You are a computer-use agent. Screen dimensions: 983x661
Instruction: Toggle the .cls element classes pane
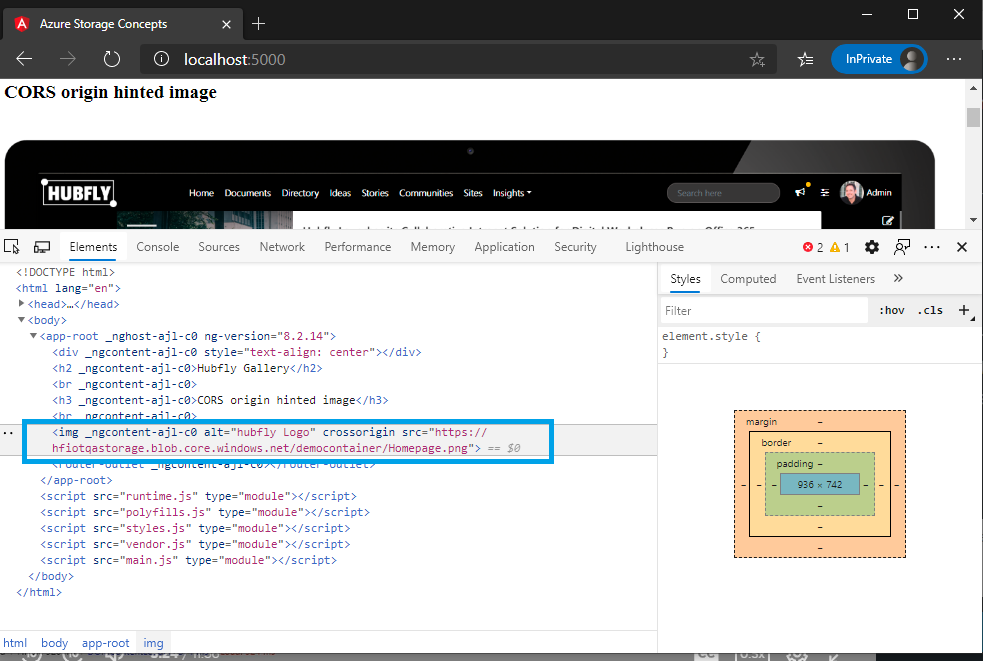pos(930,310)
